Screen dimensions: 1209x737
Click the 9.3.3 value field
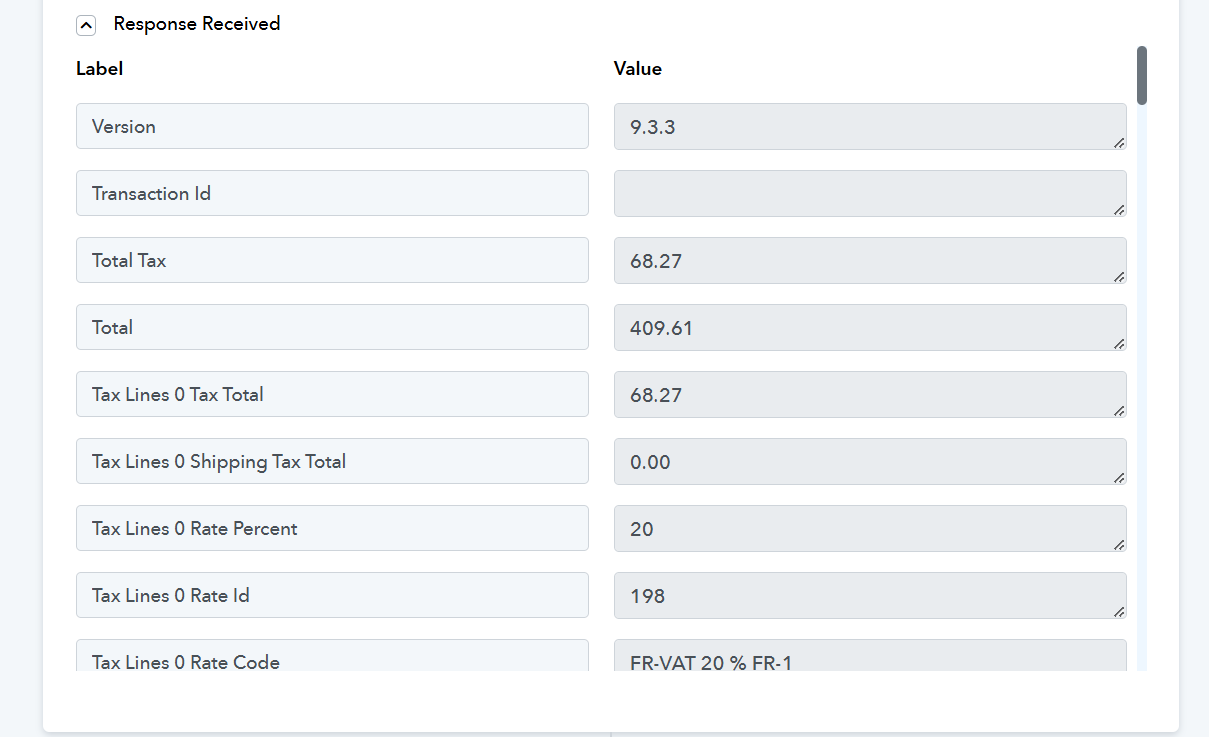(870, 127)
